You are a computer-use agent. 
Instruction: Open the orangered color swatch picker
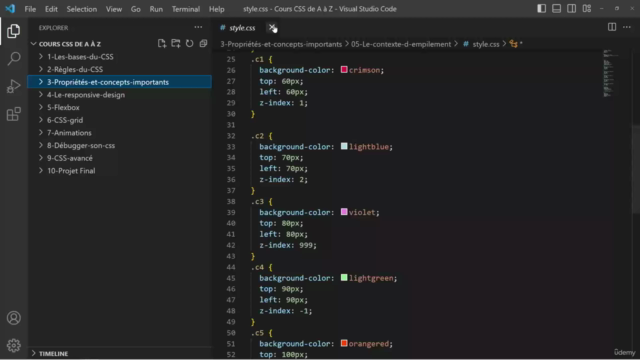tap(344, 343)
